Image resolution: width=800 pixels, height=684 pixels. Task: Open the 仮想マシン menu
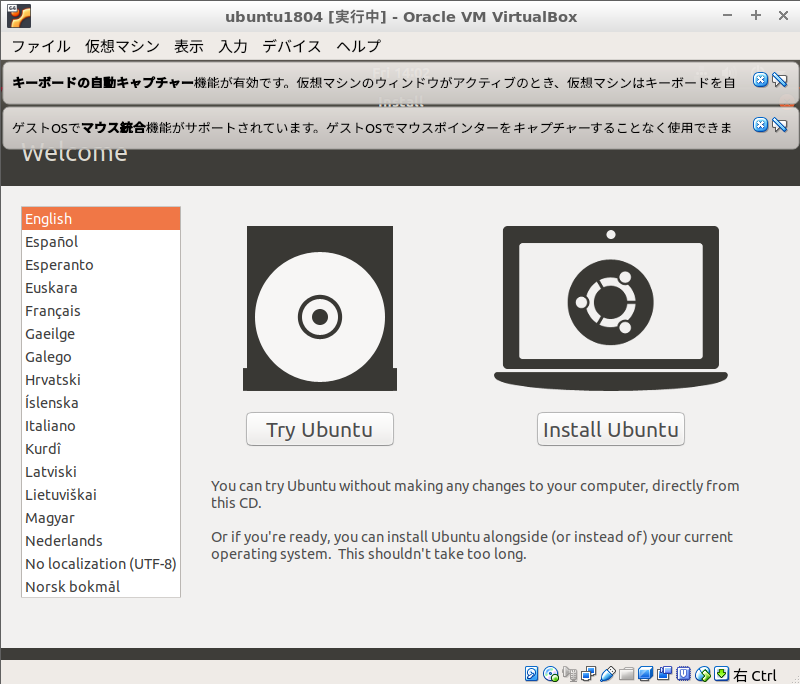(122, 46)
